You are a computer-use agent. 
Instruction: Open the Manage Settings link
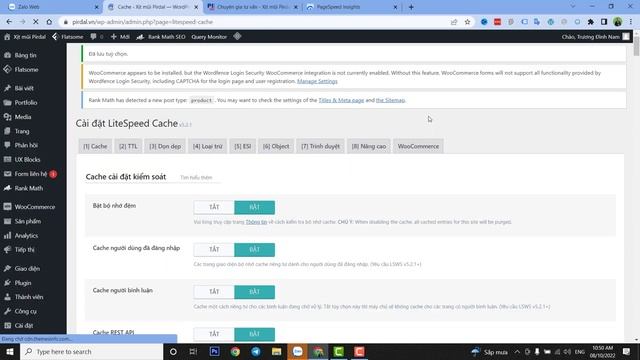click(x=317, y=81)
